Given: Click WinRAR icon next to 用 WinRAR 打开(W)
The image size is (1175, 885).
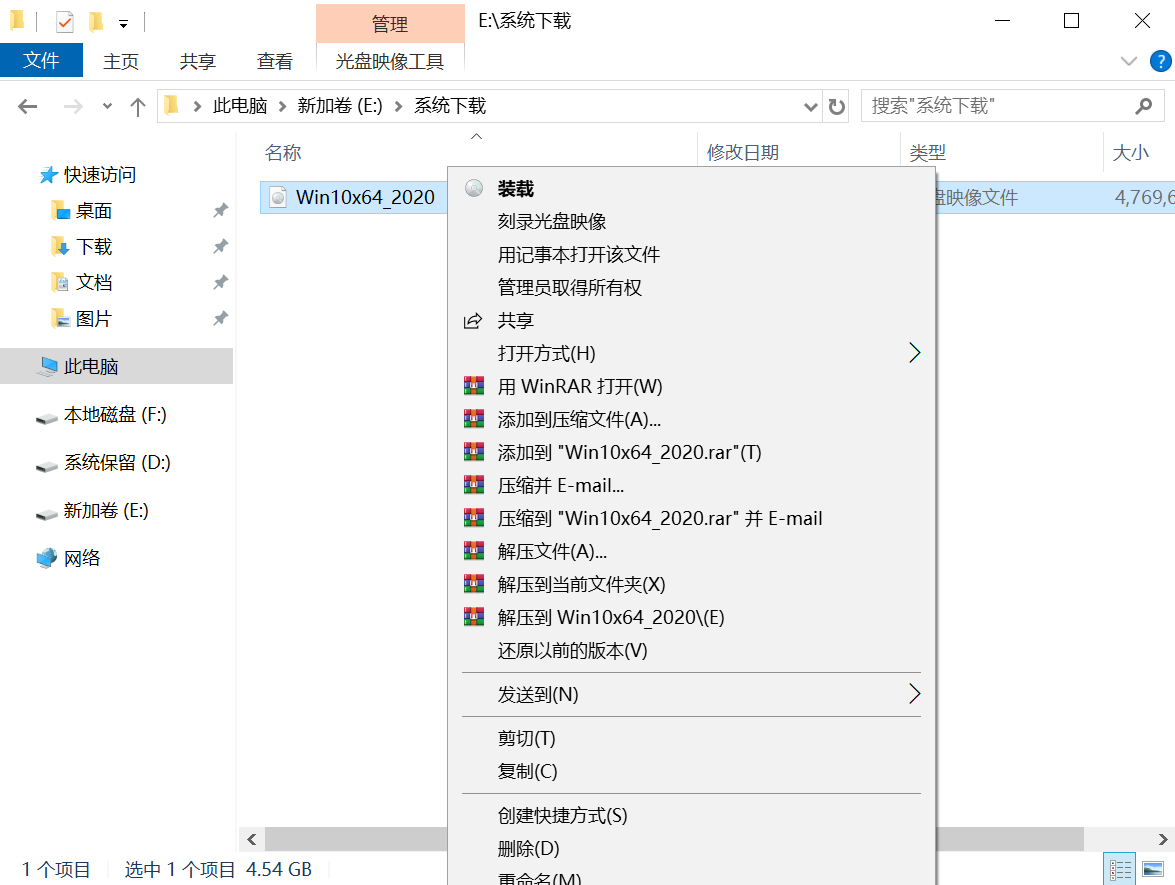Looking at the screenshot, I should (474, 386).
